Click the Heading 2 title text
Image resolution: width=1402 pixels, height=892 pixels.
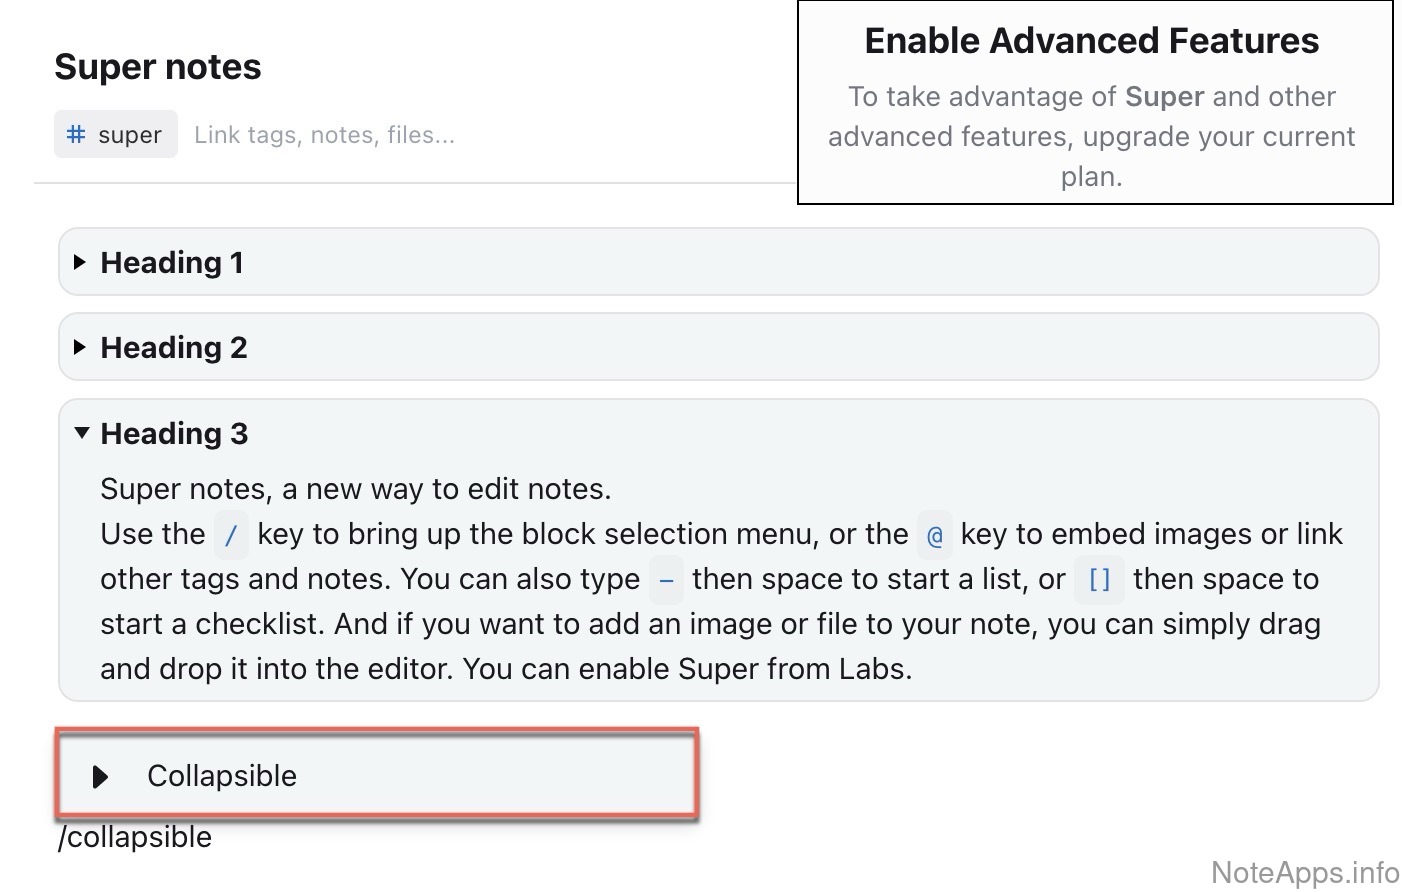174,347
